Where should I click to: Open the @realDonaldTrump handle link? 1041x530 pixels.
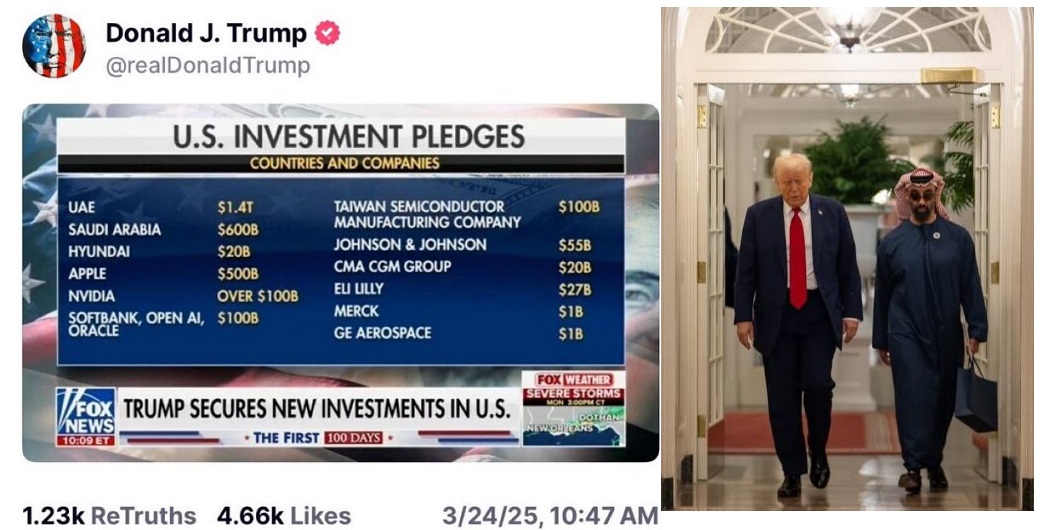(x=208, y=66)
